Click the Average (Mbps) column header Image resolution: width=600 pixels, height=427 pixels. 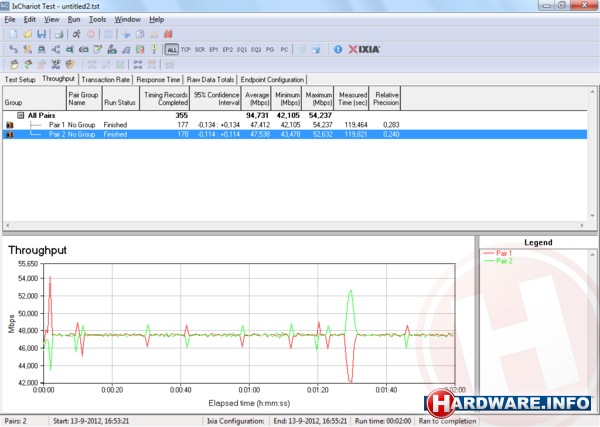(x=256, y=99)
